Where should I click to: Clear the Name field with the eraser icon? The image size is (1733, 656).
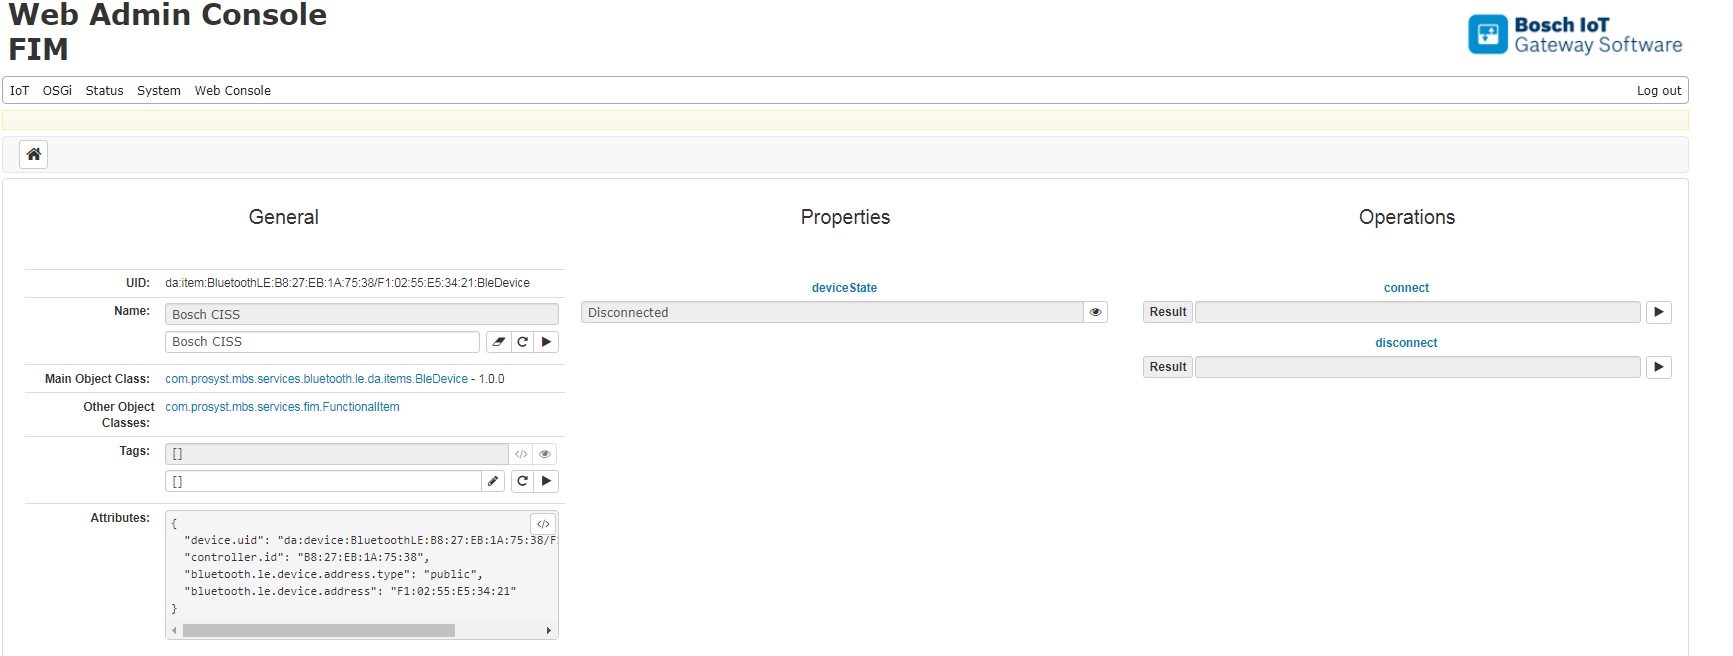coord(498,342)
